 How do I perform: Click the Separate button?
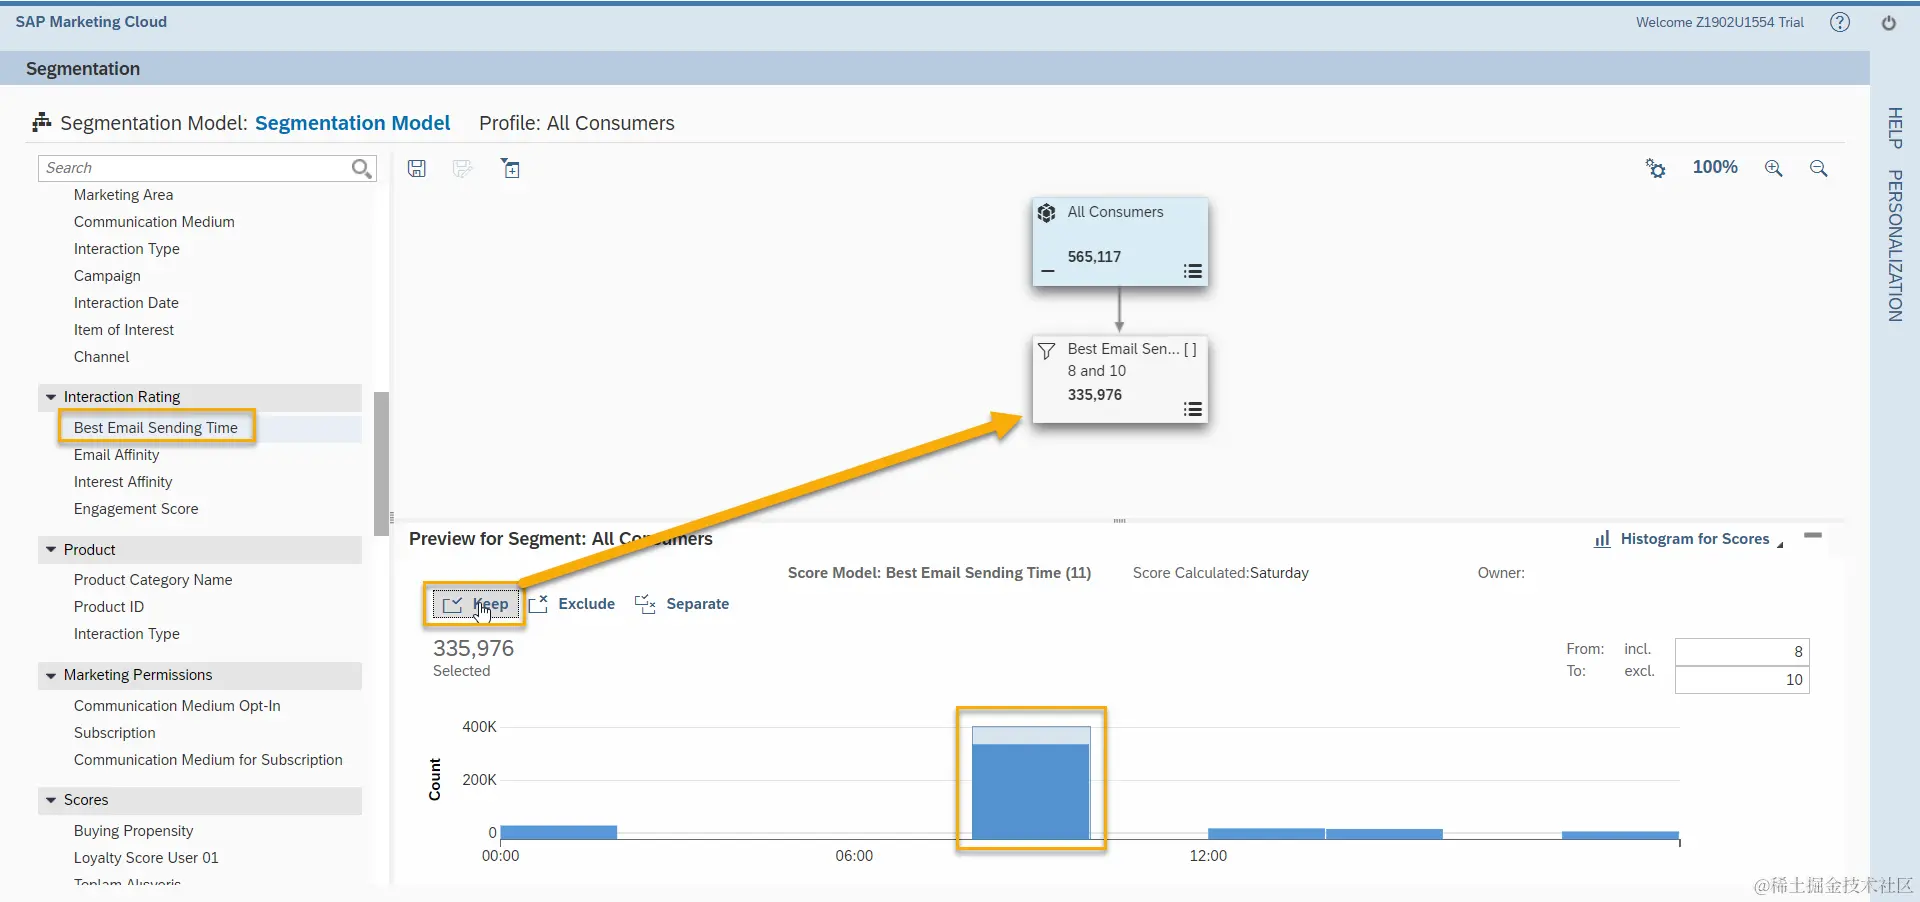tap(682, 604)
